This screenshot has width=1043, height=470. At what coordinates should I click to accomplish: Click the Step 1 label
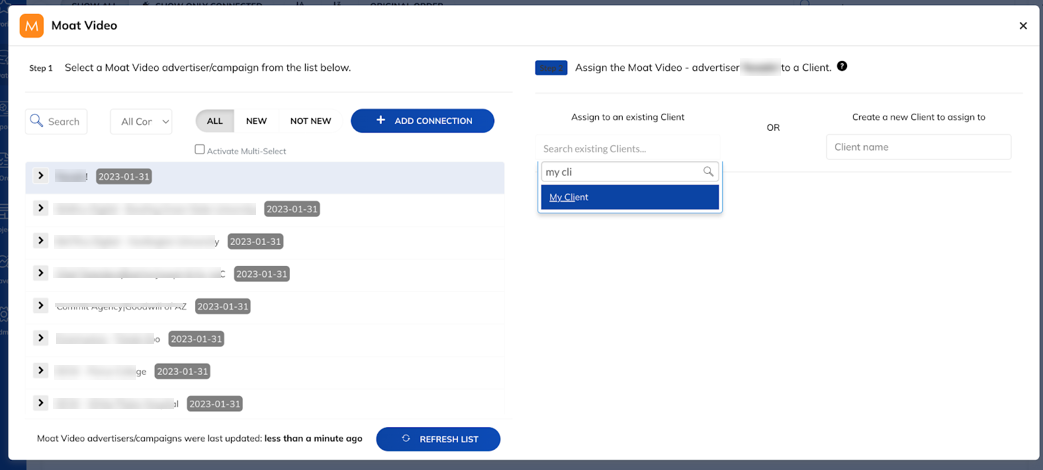[41, 68]
